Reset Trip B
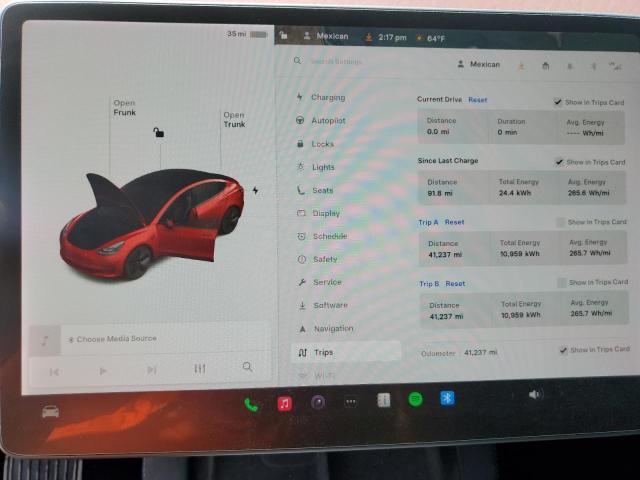This screenshot has height=480, width=640. point(455,284)
